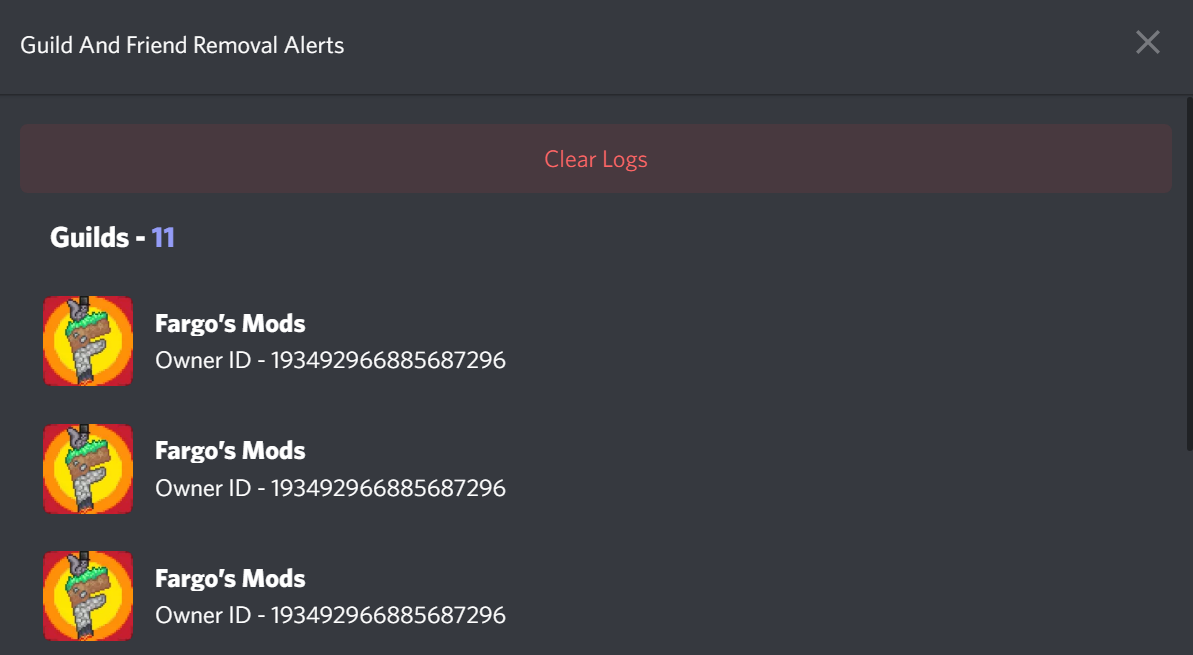
Task: Click the X to close the alerts modal
Action: [x=1147, y=42]
